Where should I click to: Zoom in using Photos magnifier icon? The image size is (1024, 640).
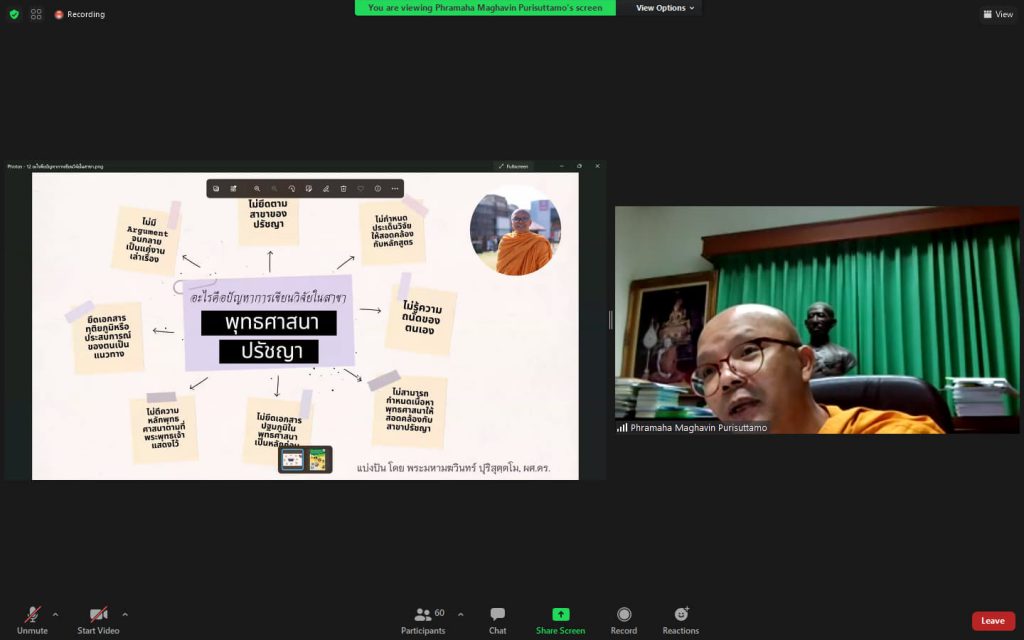[x=257, y=188]
